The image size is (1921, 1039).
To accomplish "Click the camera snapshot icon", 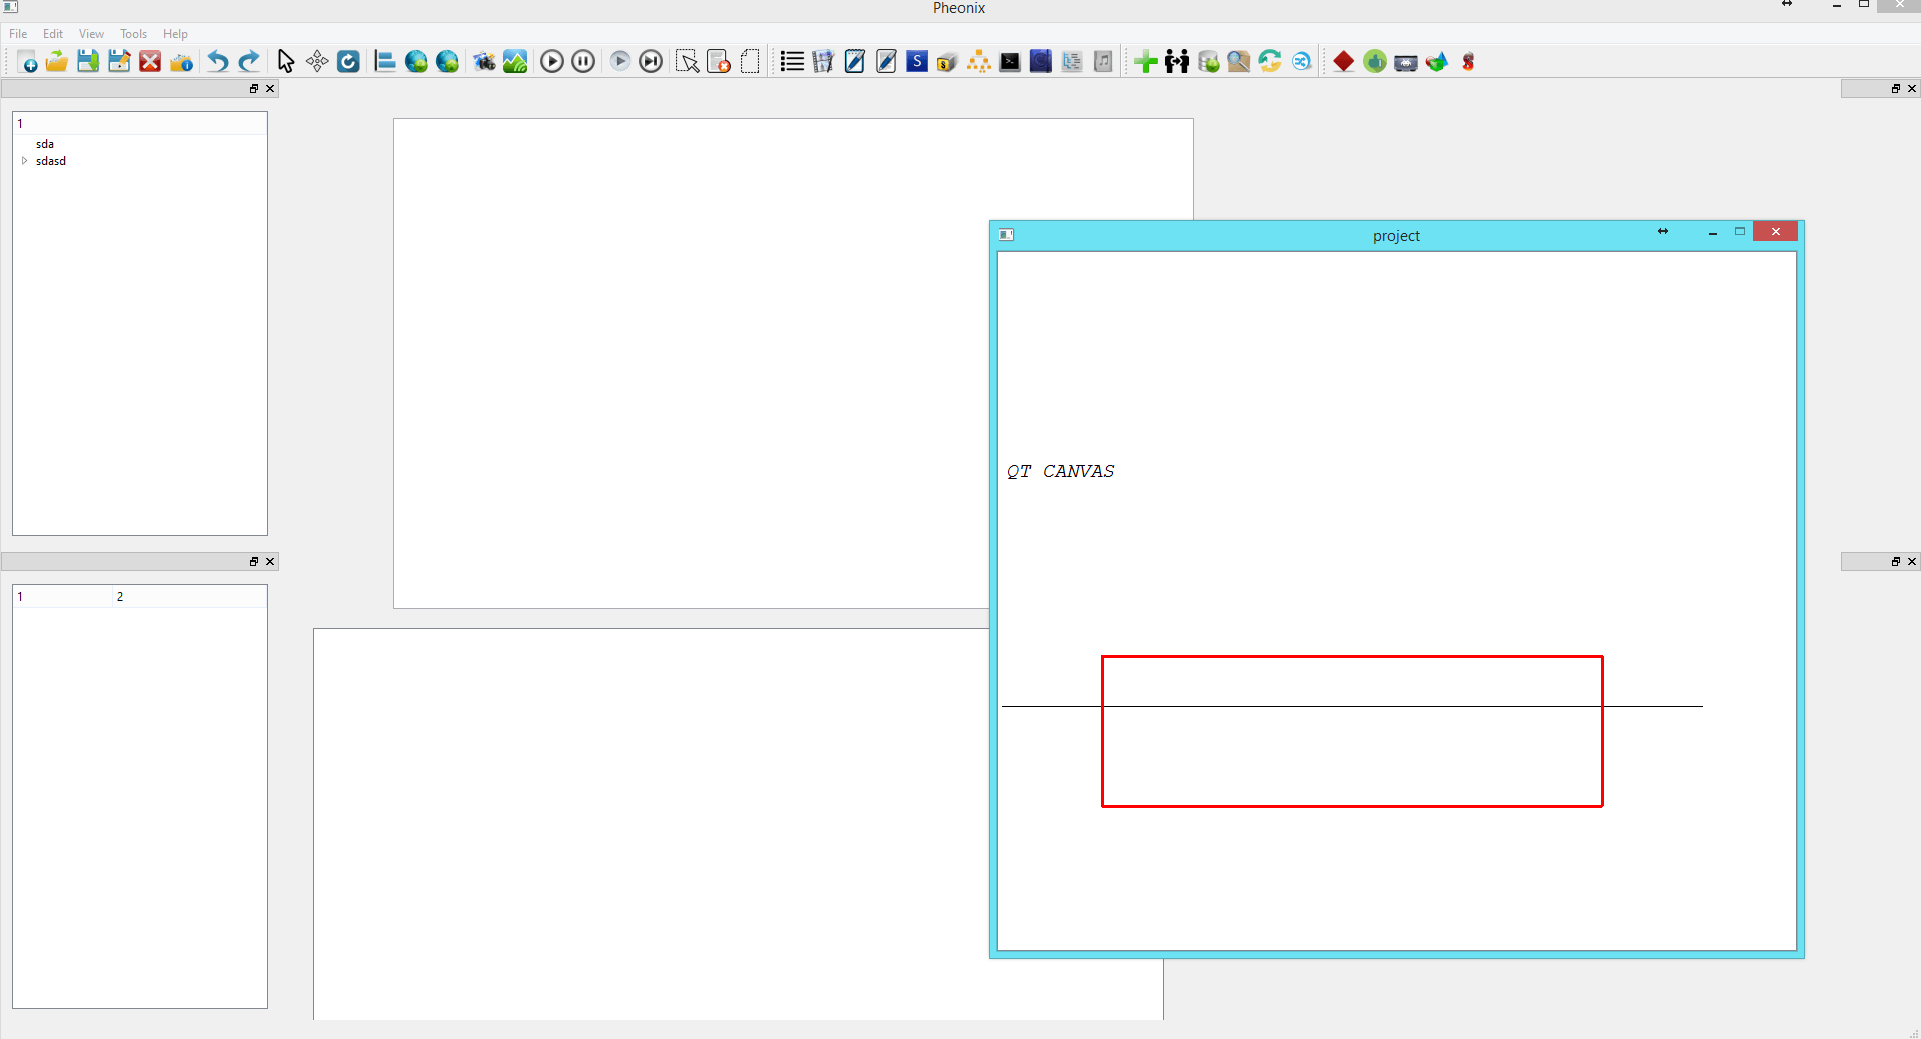I will click(484, 62).
